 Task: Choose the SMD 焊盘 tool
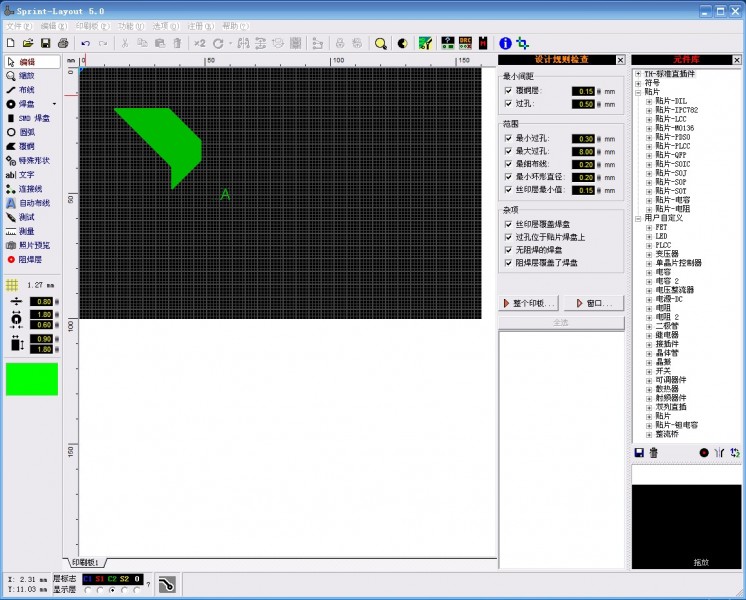pyautogui.click(x=28, y=118)
